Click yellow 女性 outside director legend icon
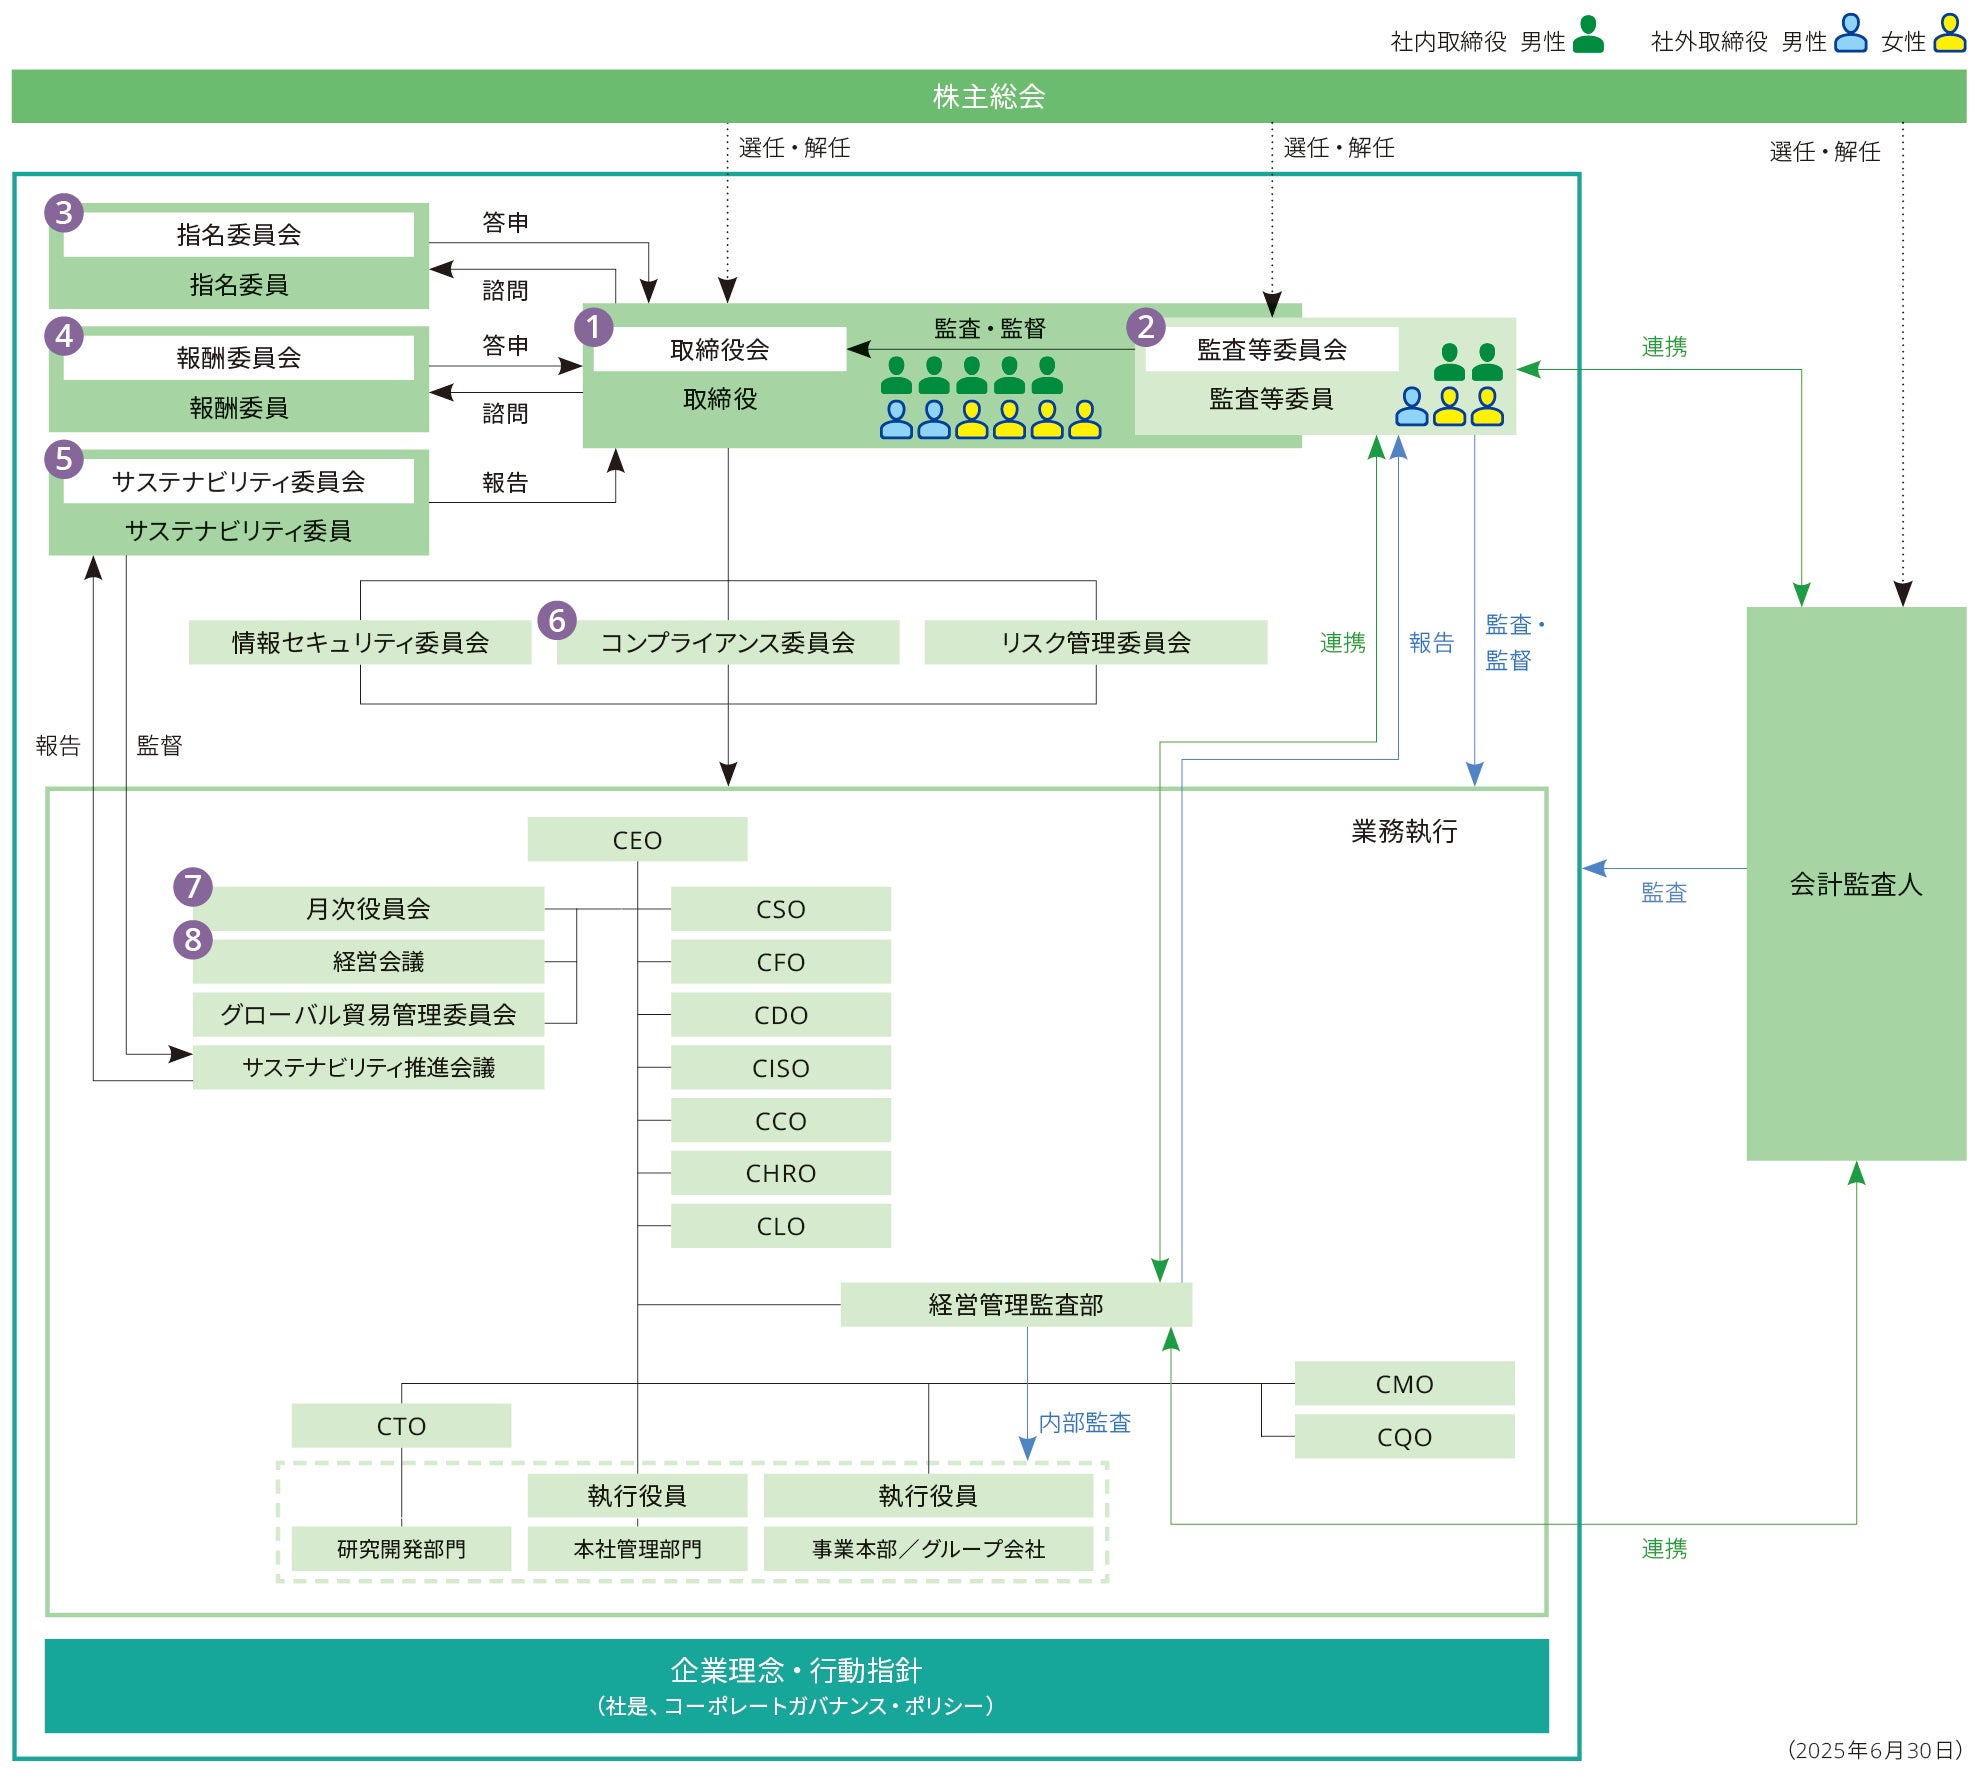 (x=1949, y=33)
